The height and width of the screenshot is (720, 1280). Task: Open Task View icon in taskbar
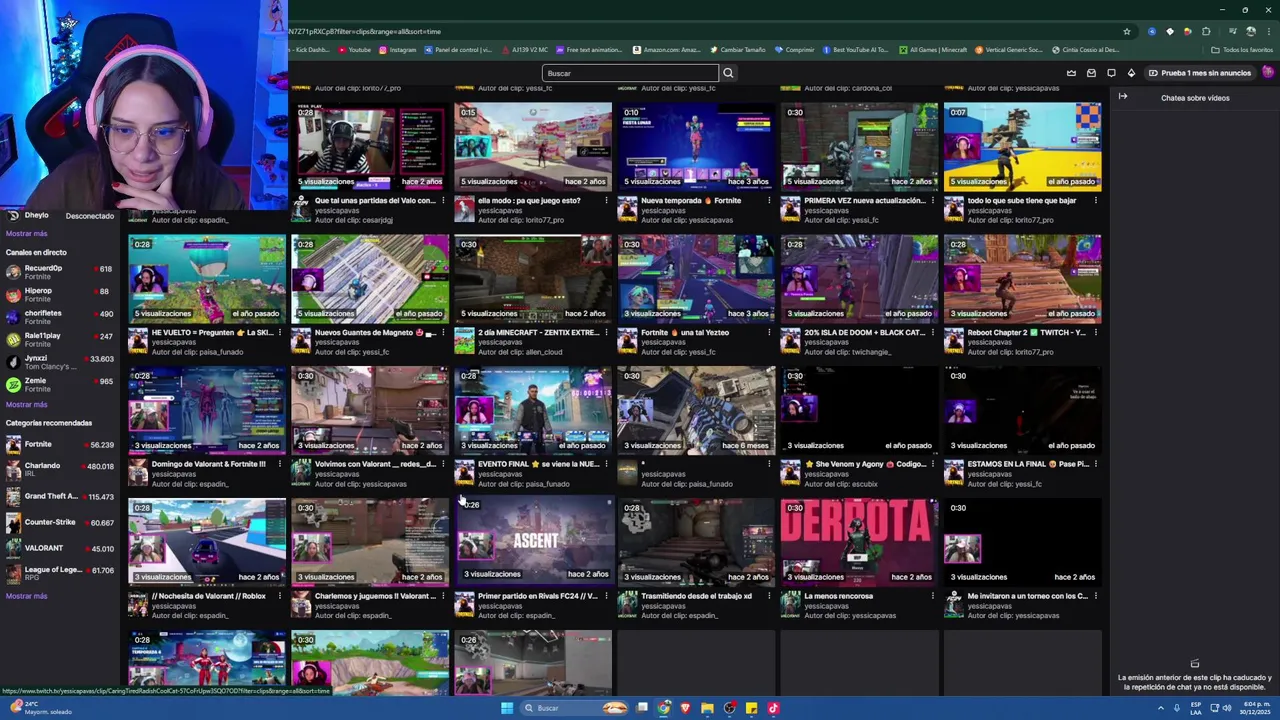(641, 708)
